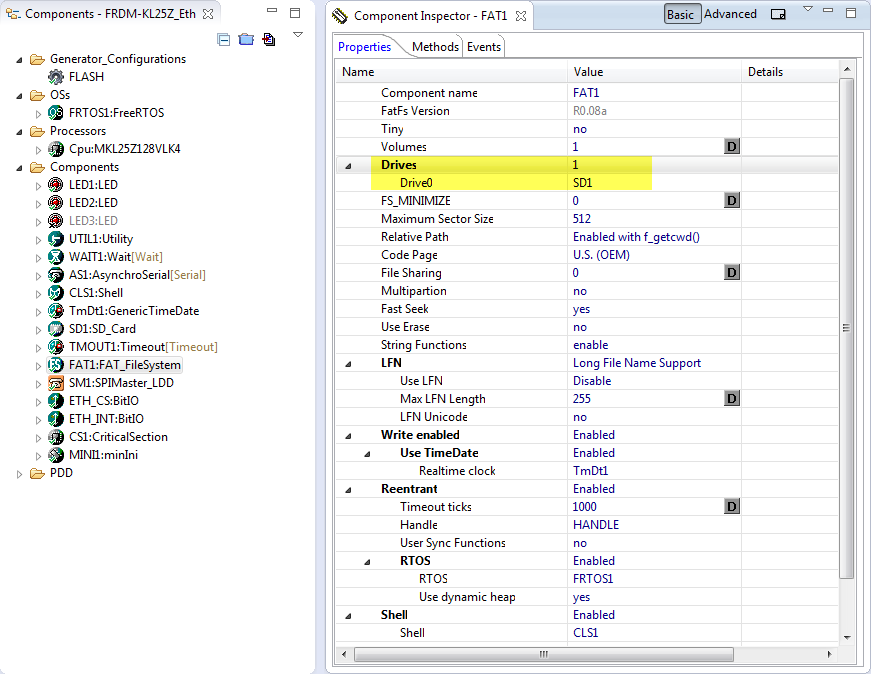This screenshot has height=674, width=871.
Task: Click the window layout icon beside Advanced
Action: click(x=778, y=15)
